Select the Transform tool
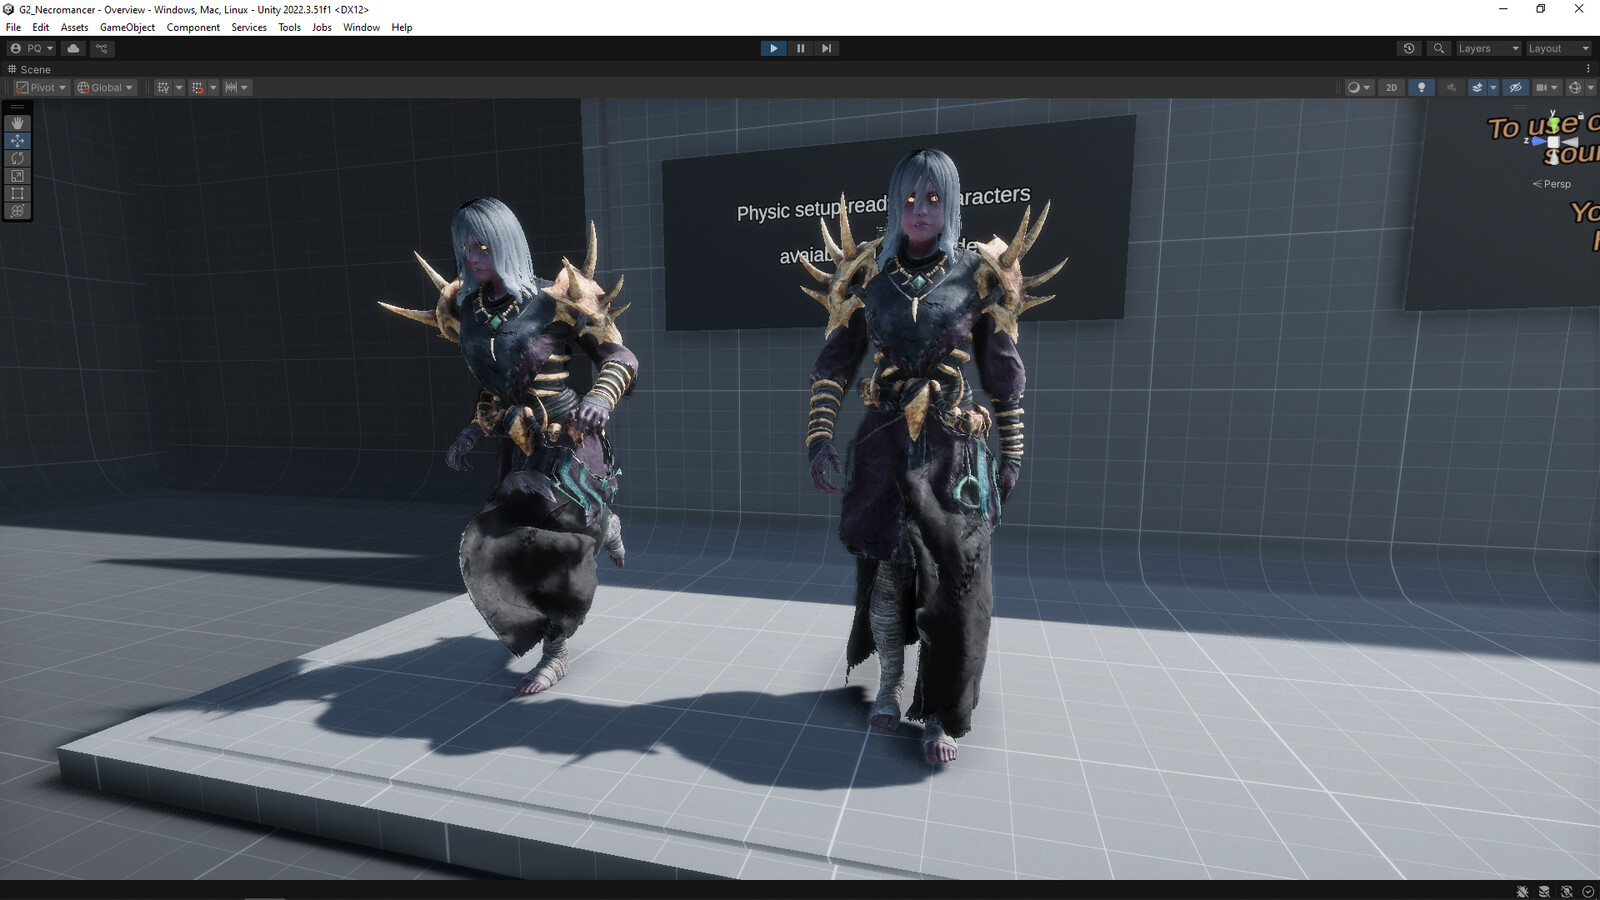Image resolution: width=1600 pixels, height=900 pixels. point(17,211)
